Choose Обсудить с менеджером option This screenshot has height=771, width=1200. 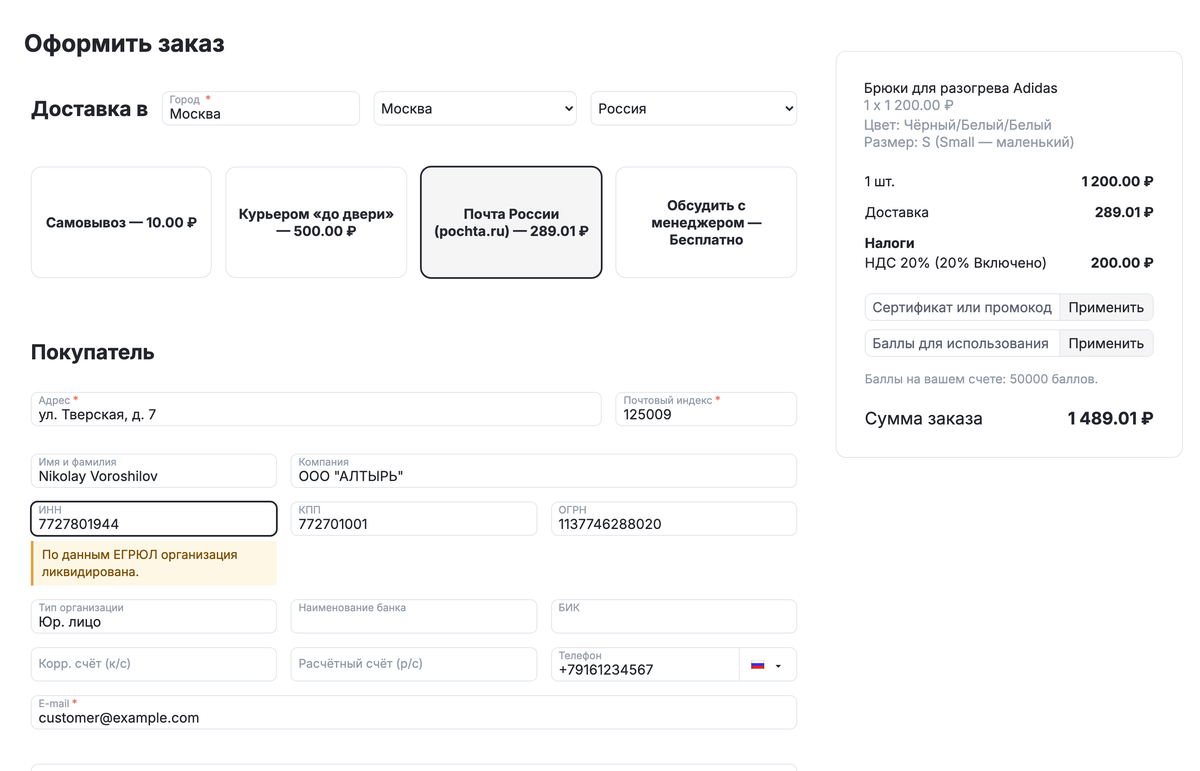pos(706,222)
